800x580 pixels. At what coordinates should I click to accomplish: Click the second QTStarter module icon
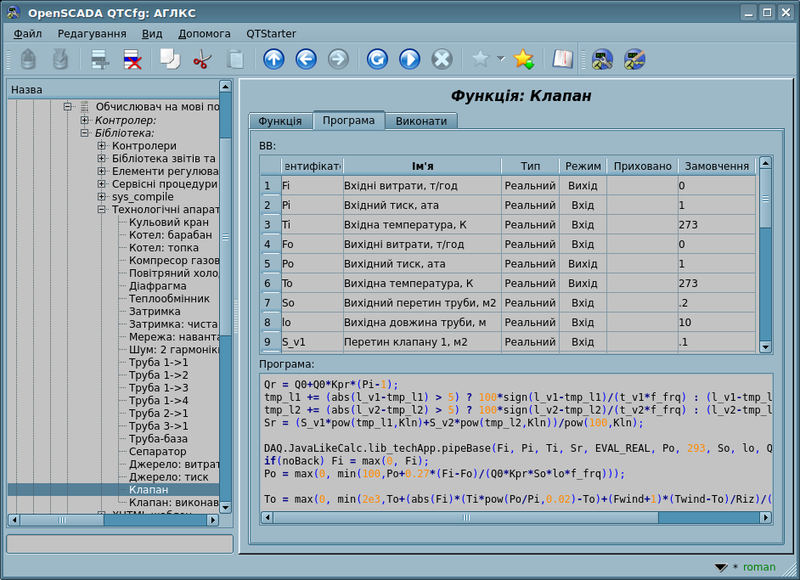635,59
